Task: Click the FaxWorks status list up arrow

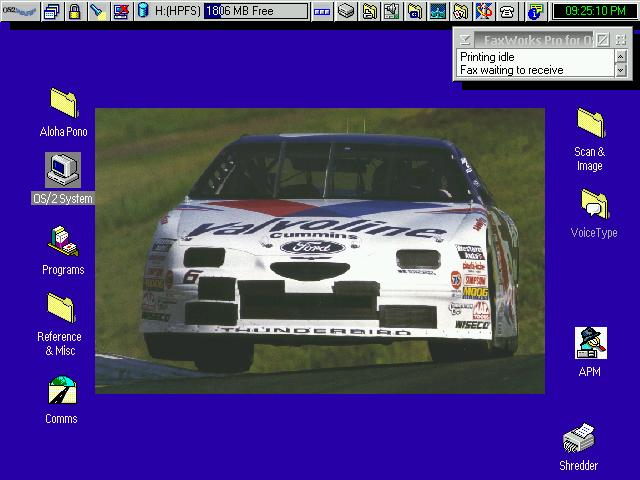Action: click(621, 56)
